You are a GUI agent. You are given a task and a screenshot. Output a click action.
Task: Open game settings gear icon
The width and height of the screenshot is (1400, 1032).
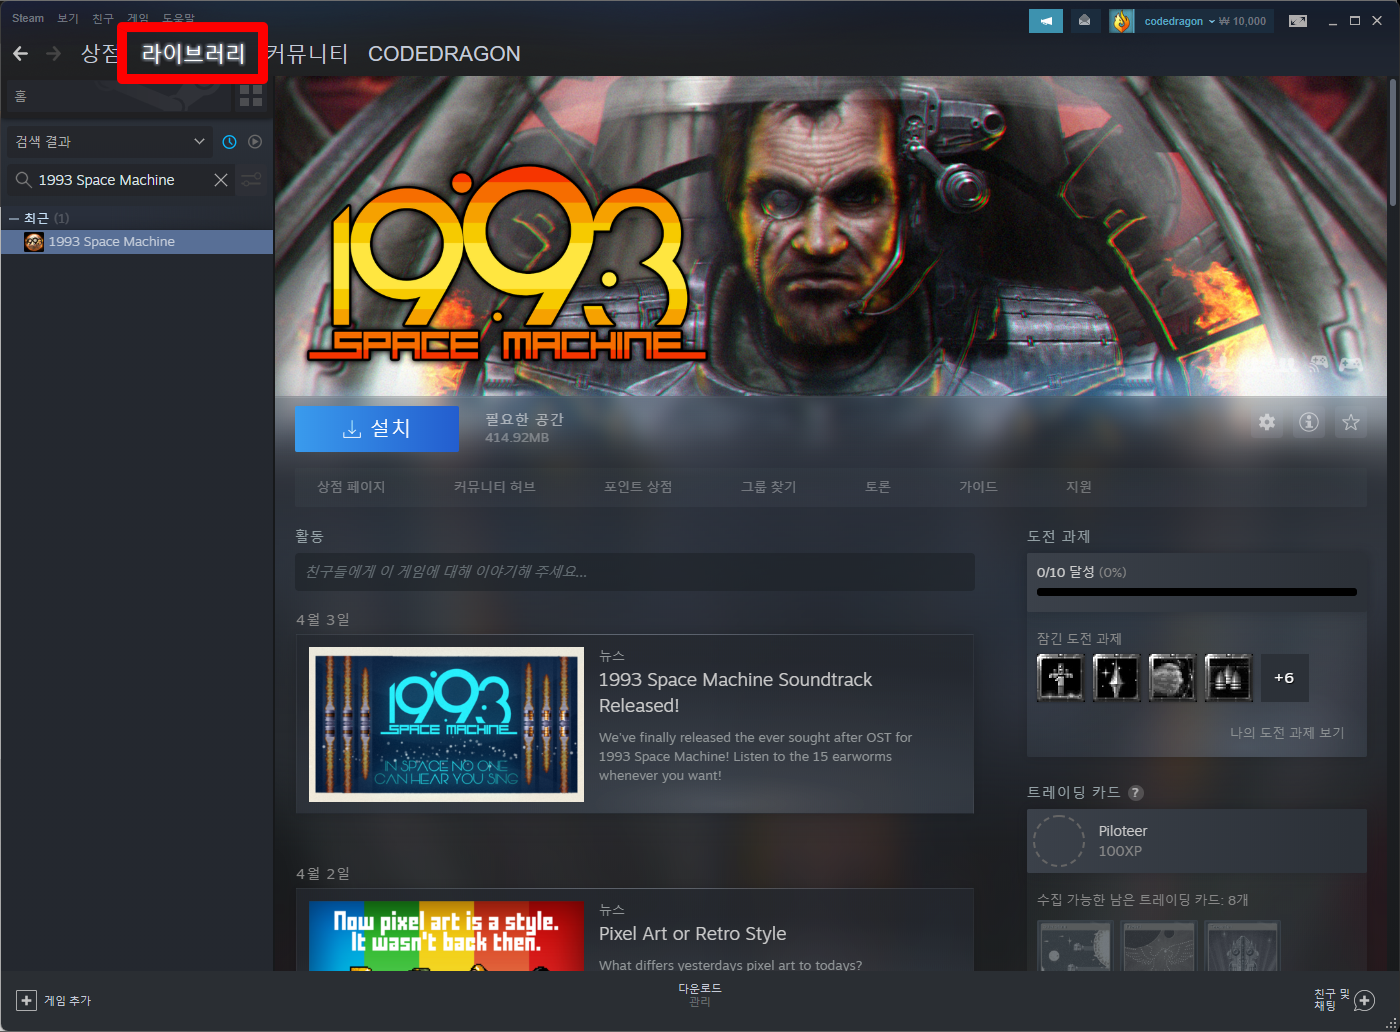1267,422
